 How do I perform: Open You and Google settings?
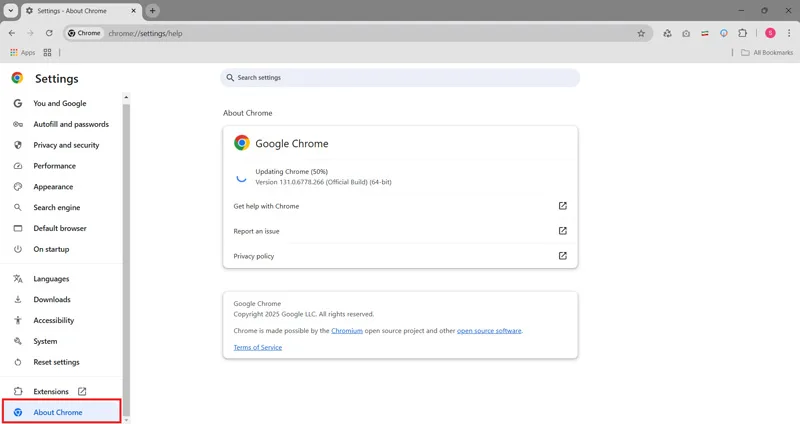pyautogui.click(x=61, y=103)
